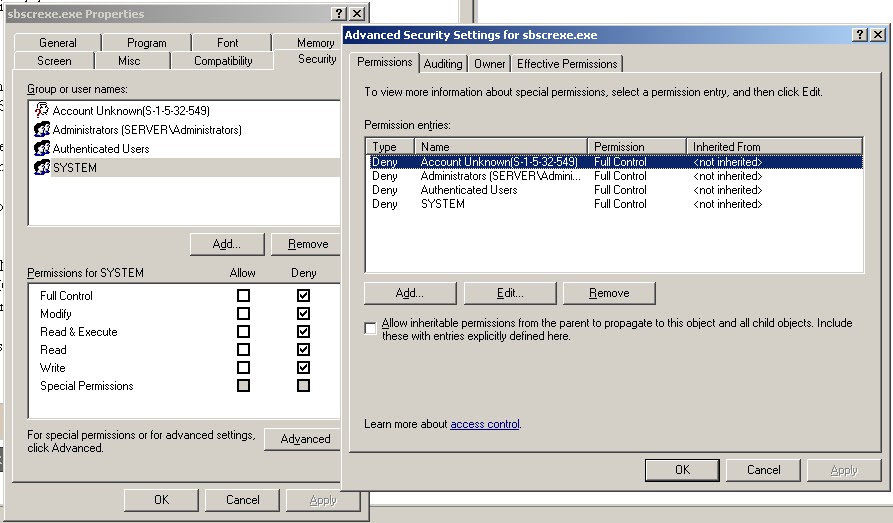Screen dimensions: 893x523
Task: Click Add in Advanced Security dialog
Action: point(410,293)
